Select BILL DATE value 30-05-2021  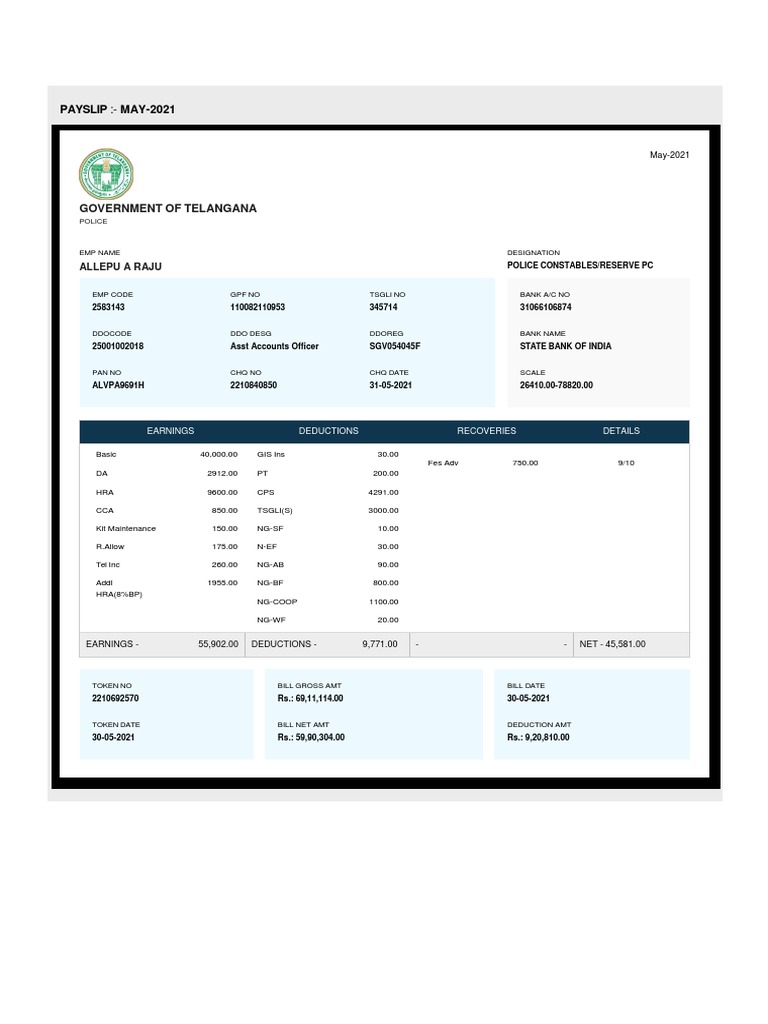click(x=528, y=698)
